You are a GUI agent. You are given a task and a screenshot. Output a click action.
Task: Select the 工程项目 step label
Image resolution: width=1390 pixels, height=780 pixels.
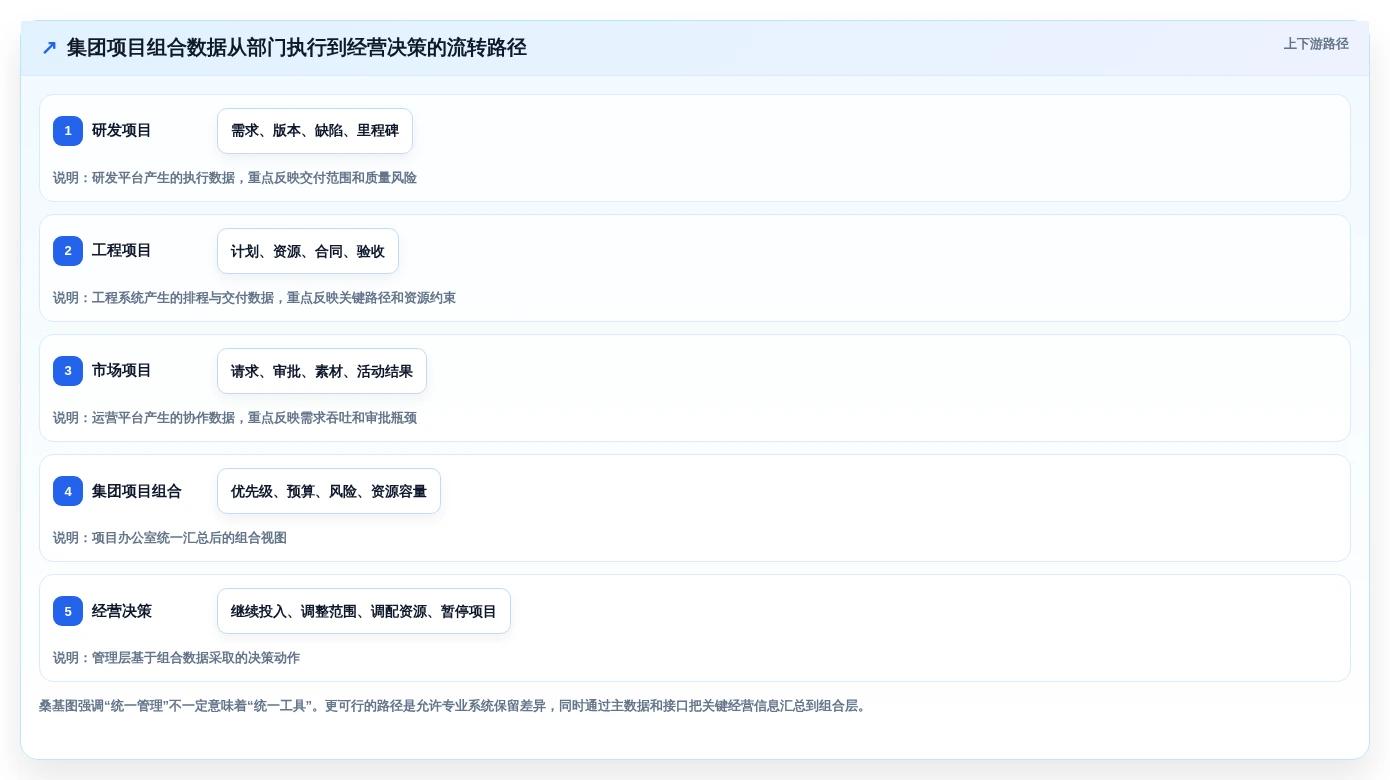click(x=122, y=251)
